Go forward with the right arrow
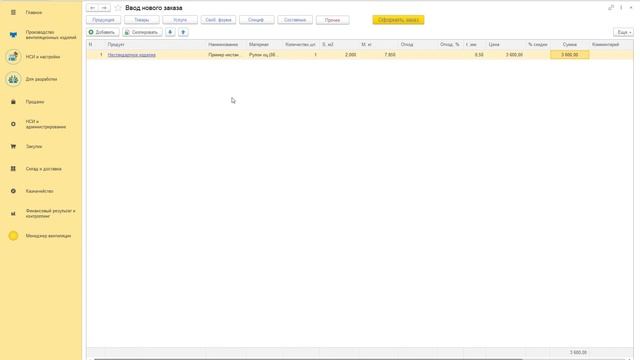640x360 pixels. coord(104,8)
